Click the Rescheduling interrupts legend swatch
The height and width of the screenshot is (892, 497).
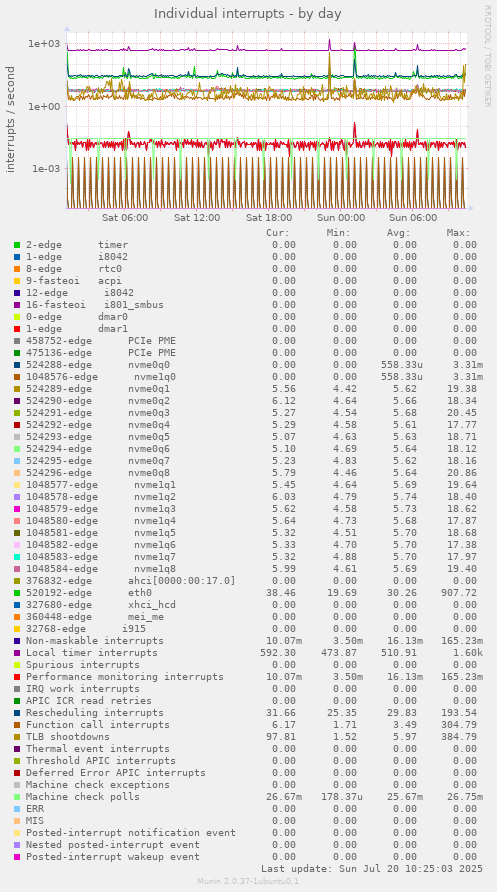tap(17, 713)
